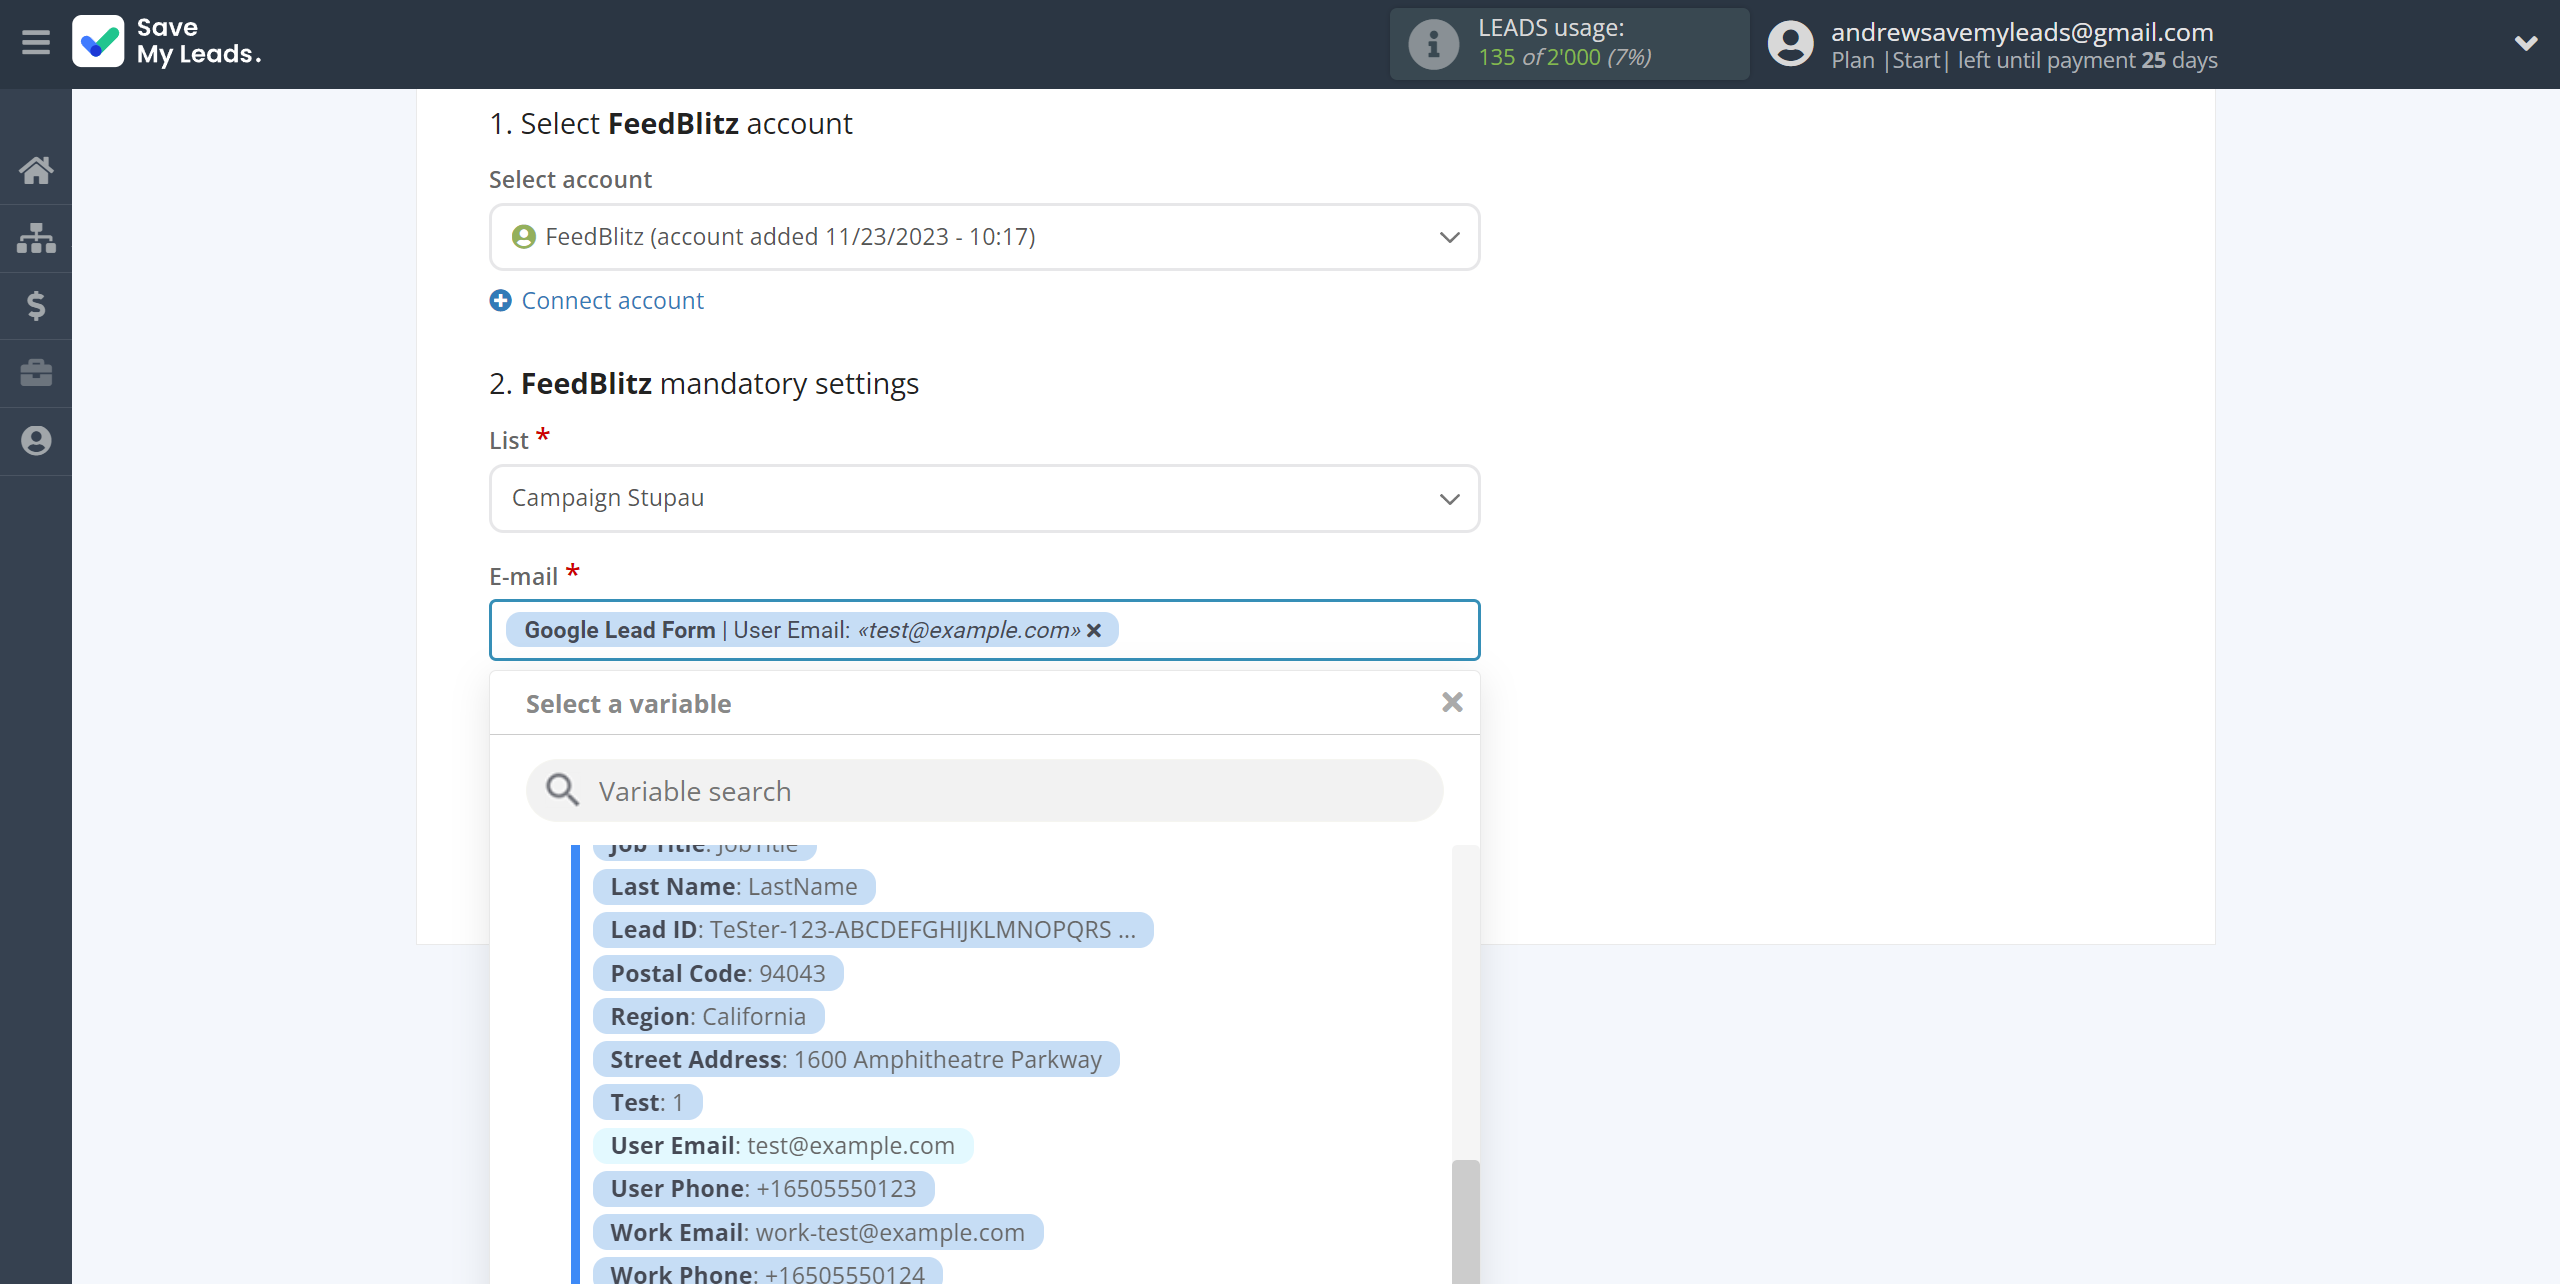This screenshot has height=1284, width=2560.
Task: Open the List dropdown showing Campaign Stupau
Action: point(984,498)
